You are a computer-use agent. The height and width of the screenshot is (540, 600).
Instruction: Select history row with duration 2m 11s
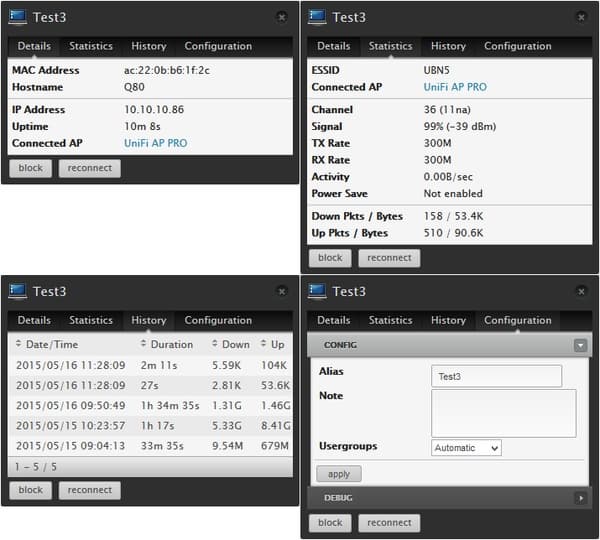150,365
